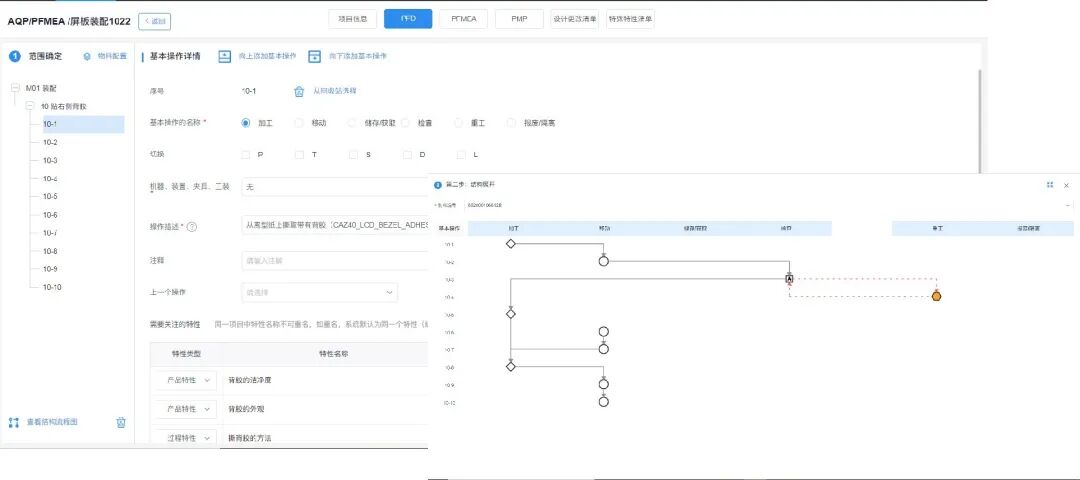Select the 储存/获取 radio button
The image size is (1080, 480).
point(353,123)
